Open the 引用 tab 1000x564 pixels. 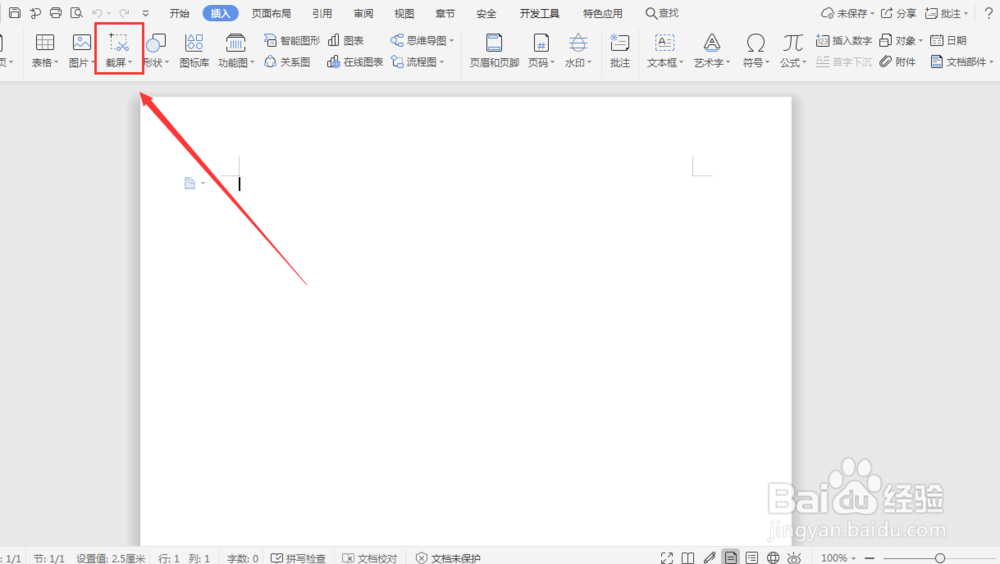pos(322,13)
